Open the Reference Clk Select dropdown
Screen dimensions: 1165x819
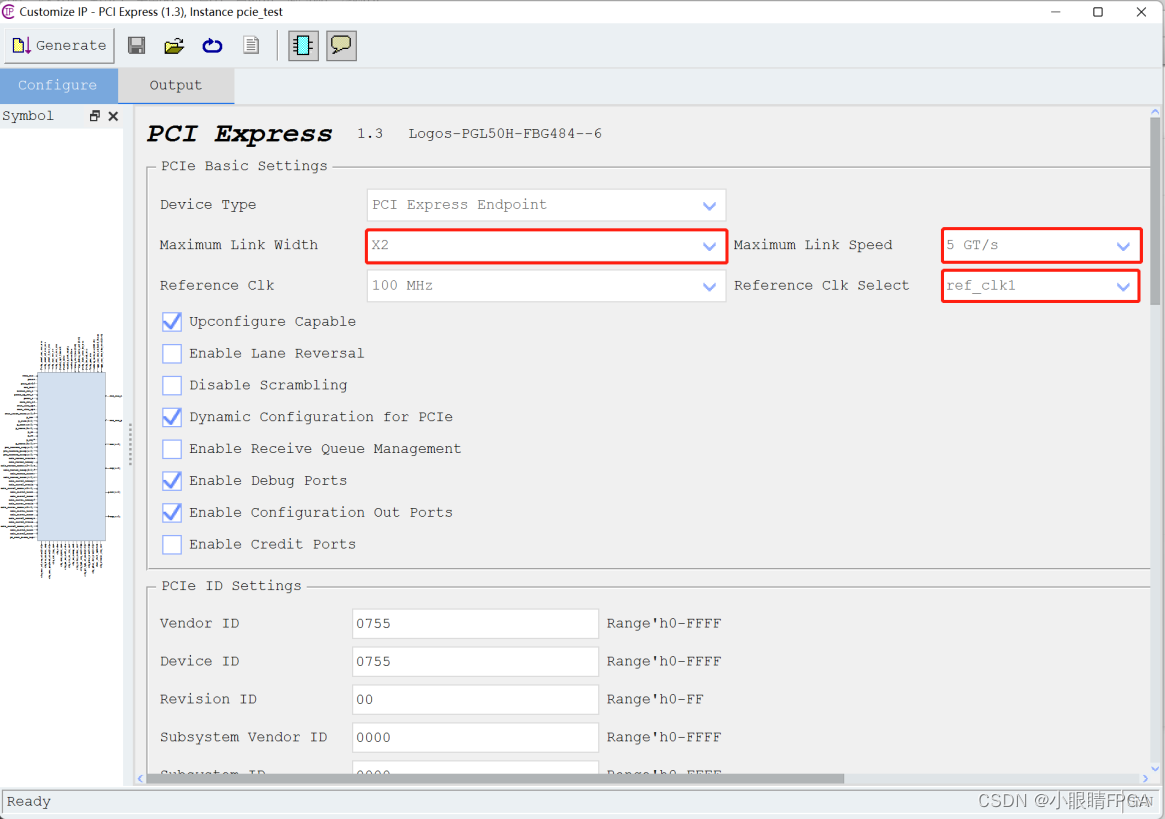tap(1041, 285)
